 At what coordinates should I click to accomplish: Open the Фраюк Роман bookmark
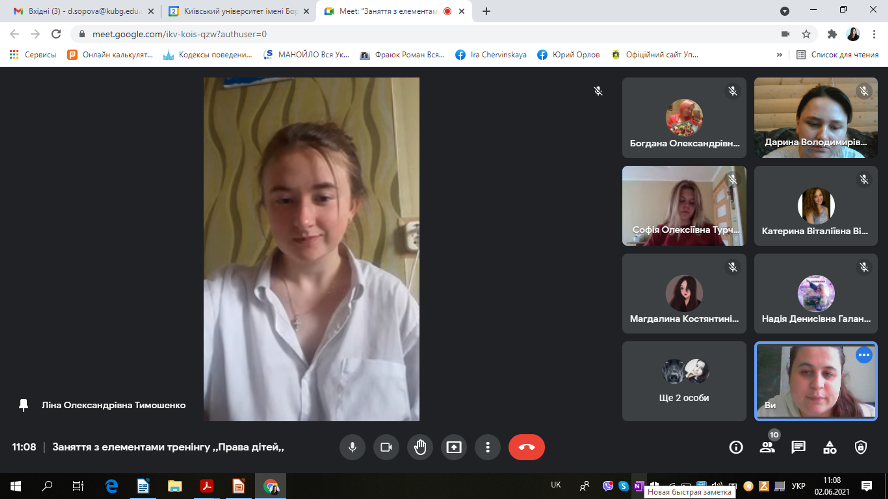pos(402,54)
